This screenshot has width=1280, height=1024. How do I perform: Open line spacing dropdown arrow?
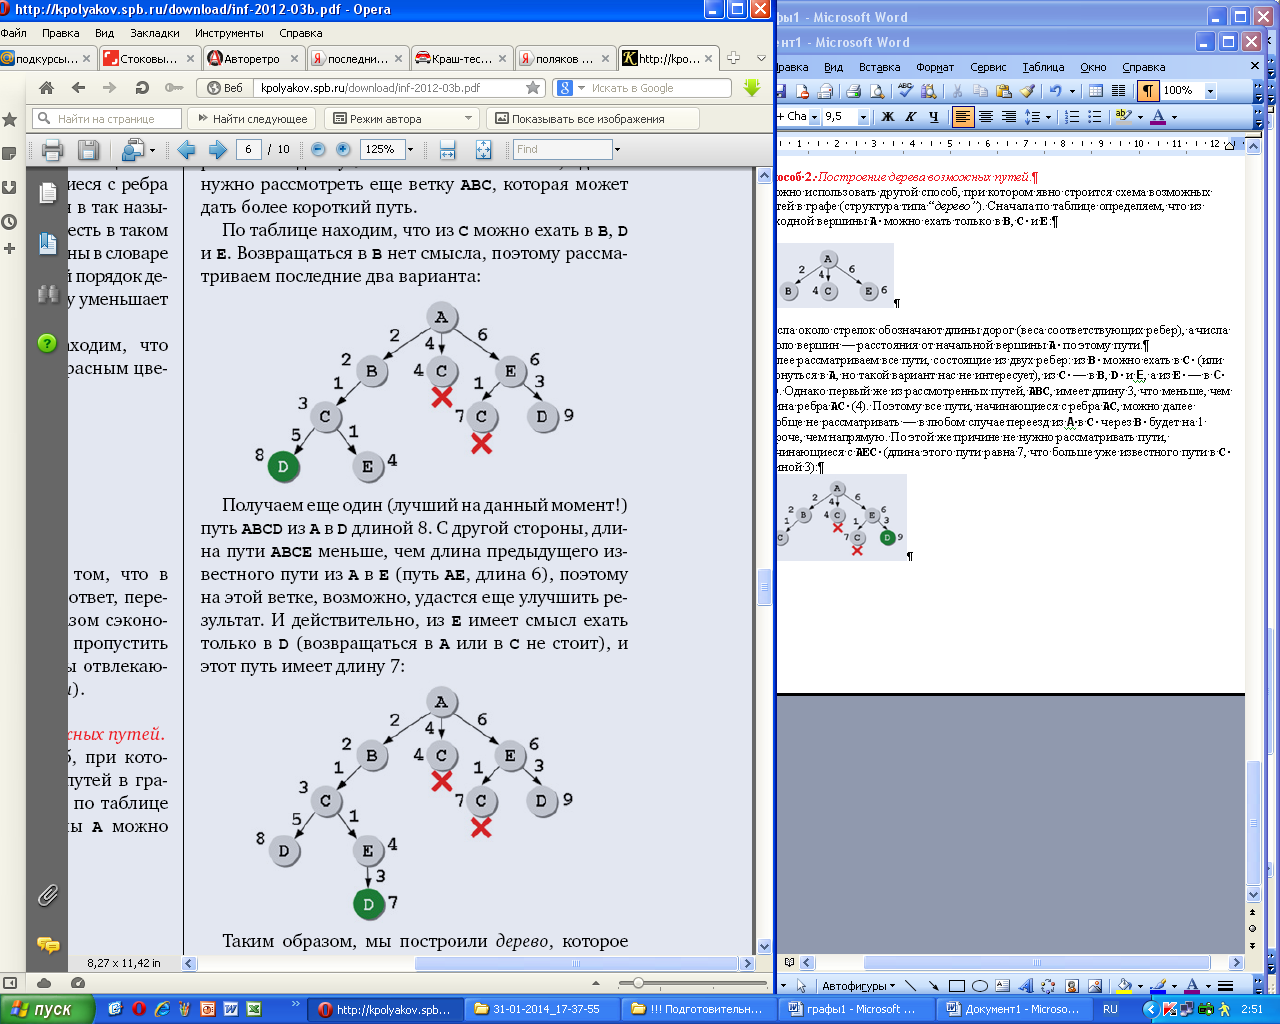pos(1048,117)
